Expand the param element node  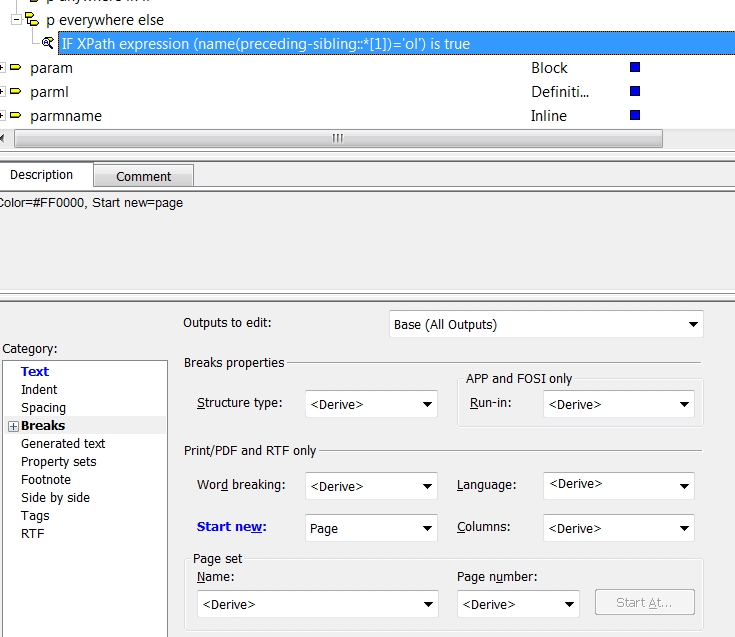tap(2, 68)
